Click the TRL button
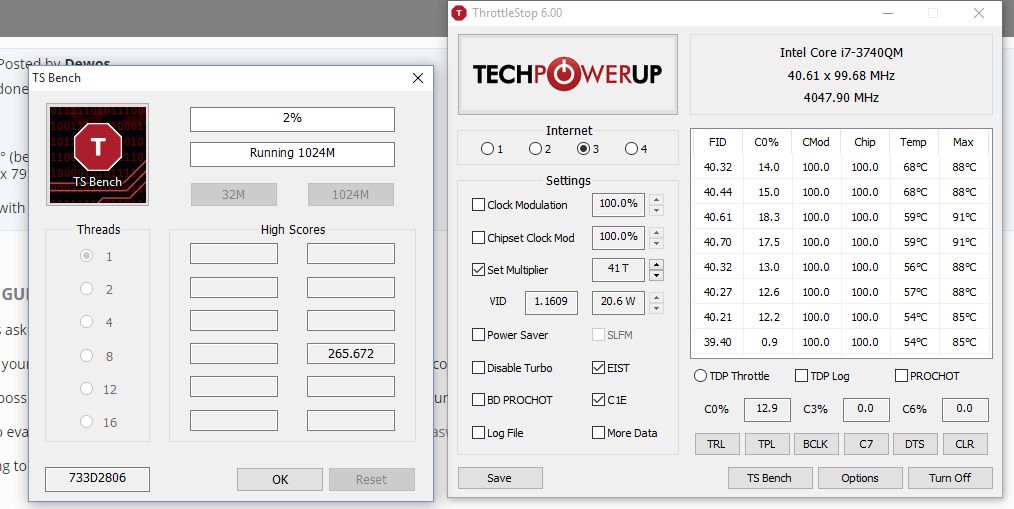 [x=717, y=444]
